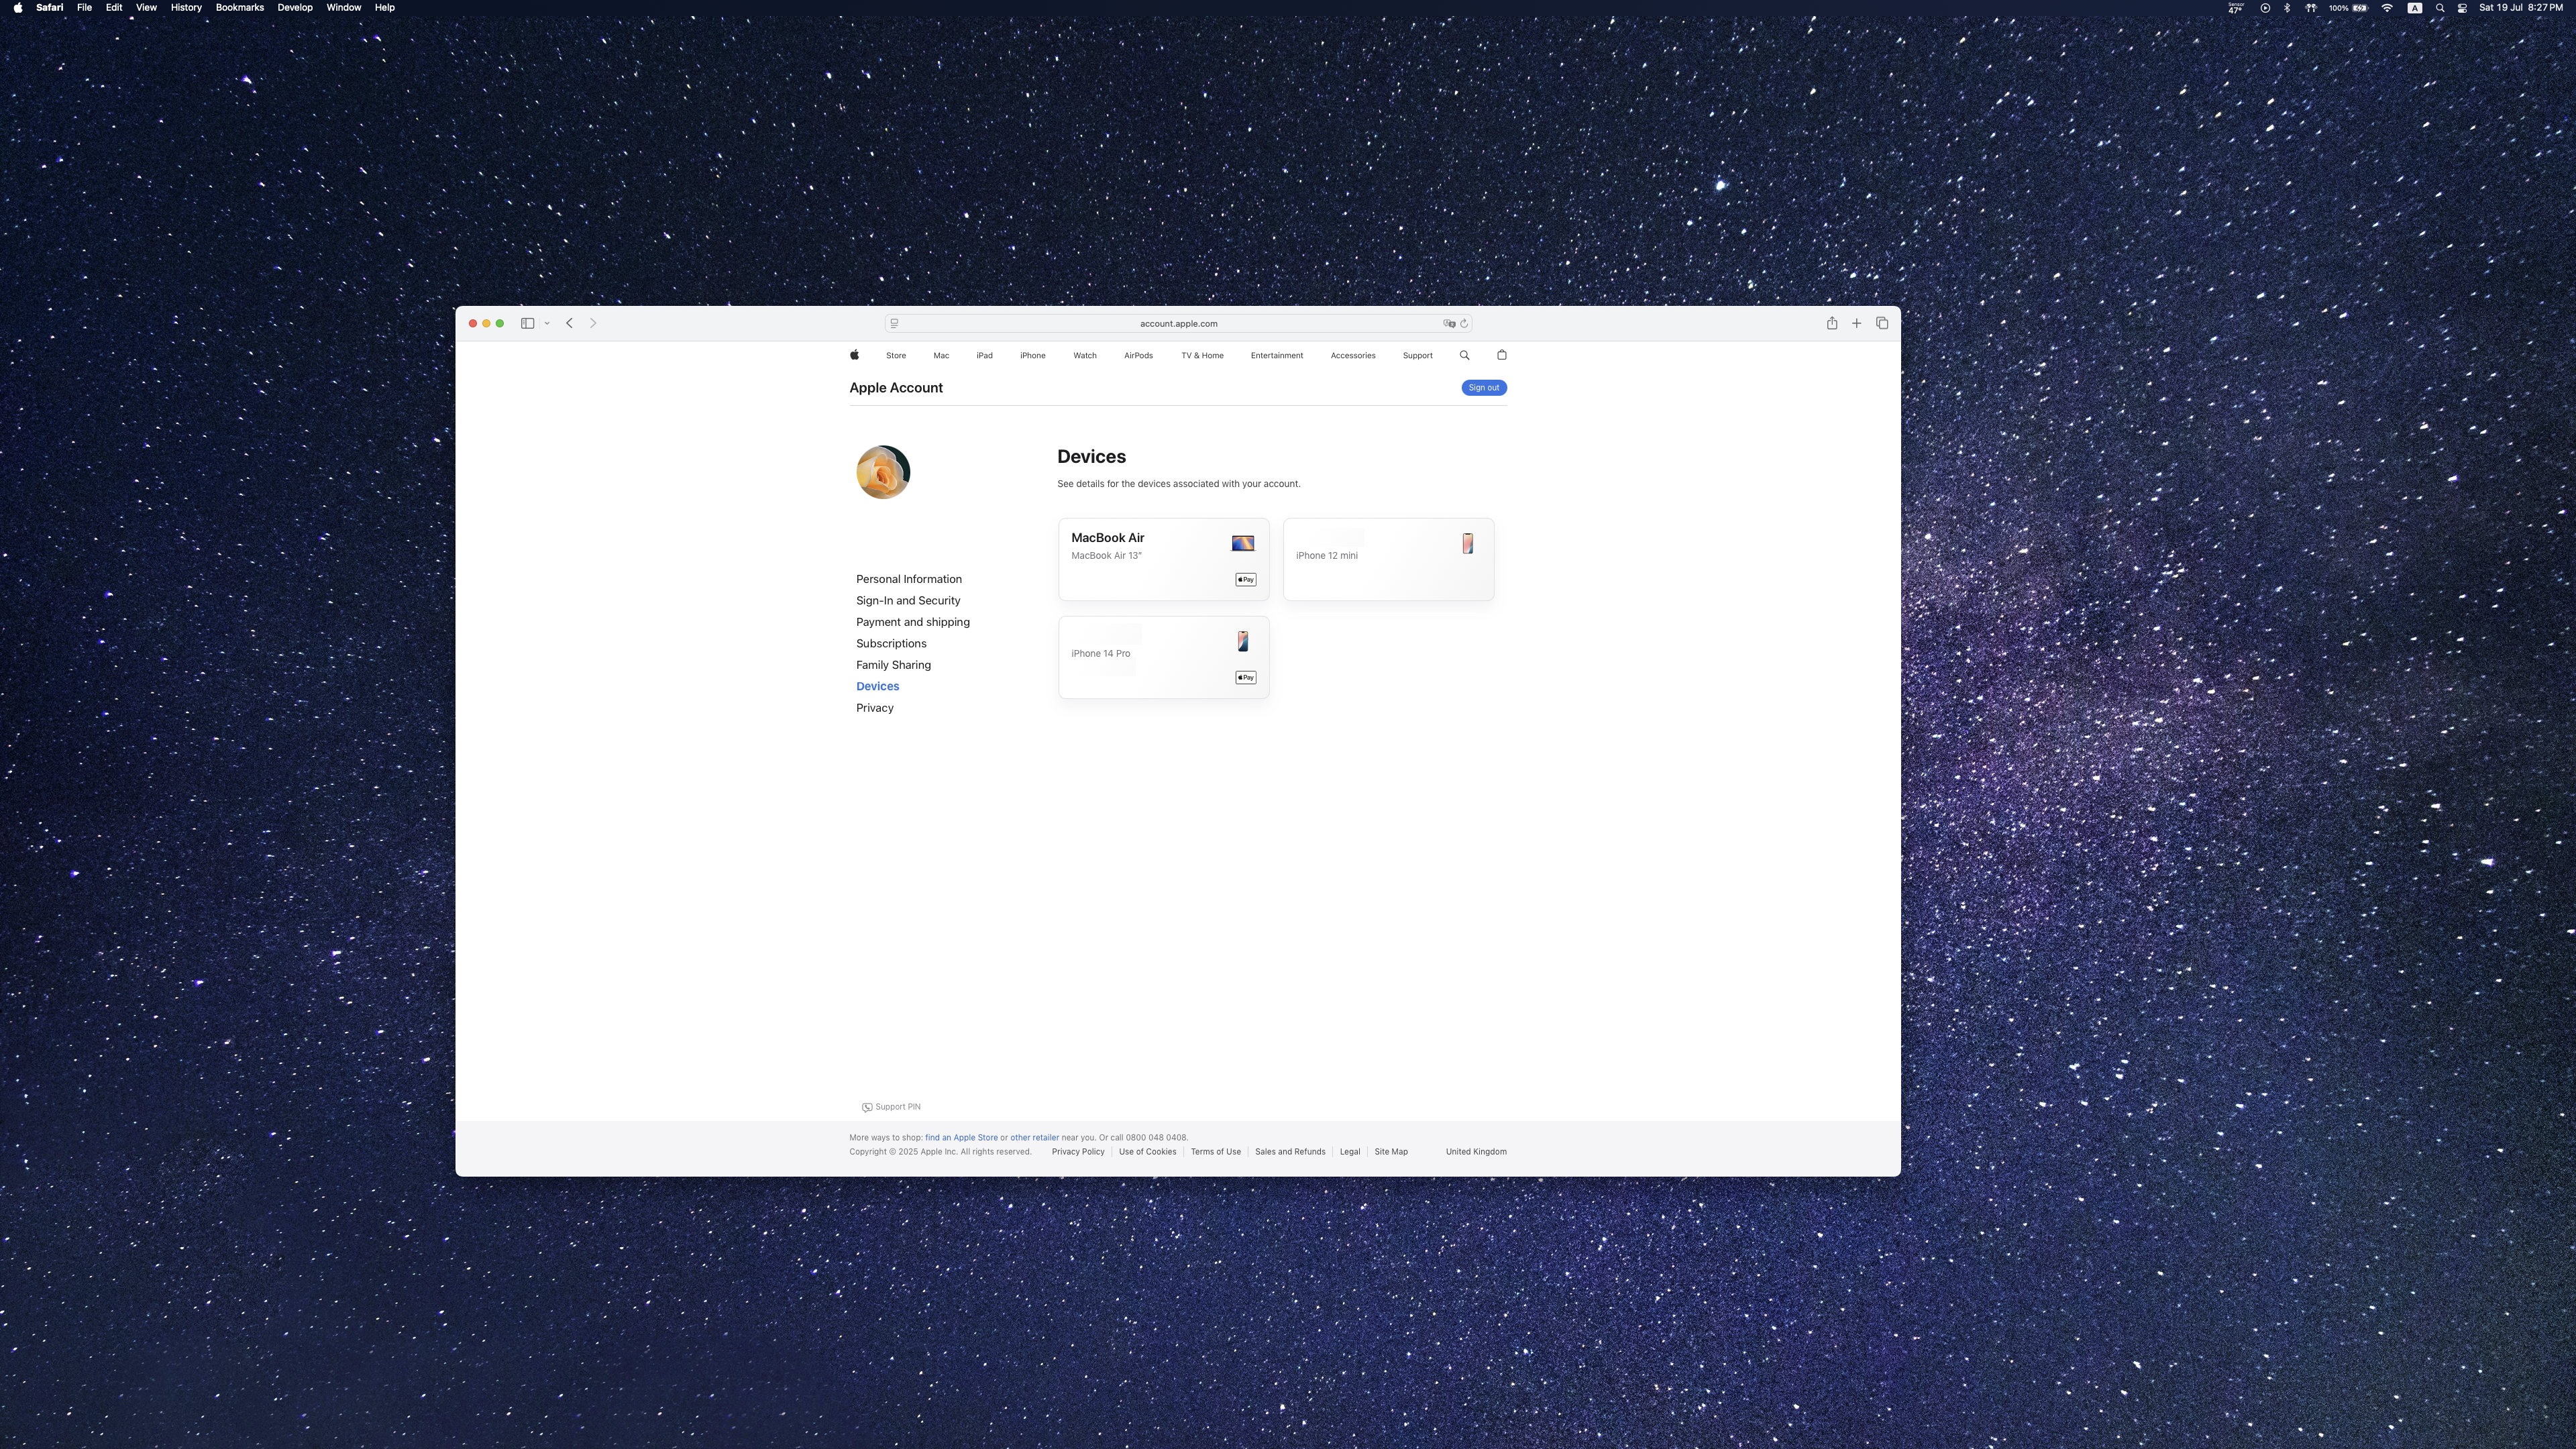Open the Accessories navigation link

point(1353,356)
